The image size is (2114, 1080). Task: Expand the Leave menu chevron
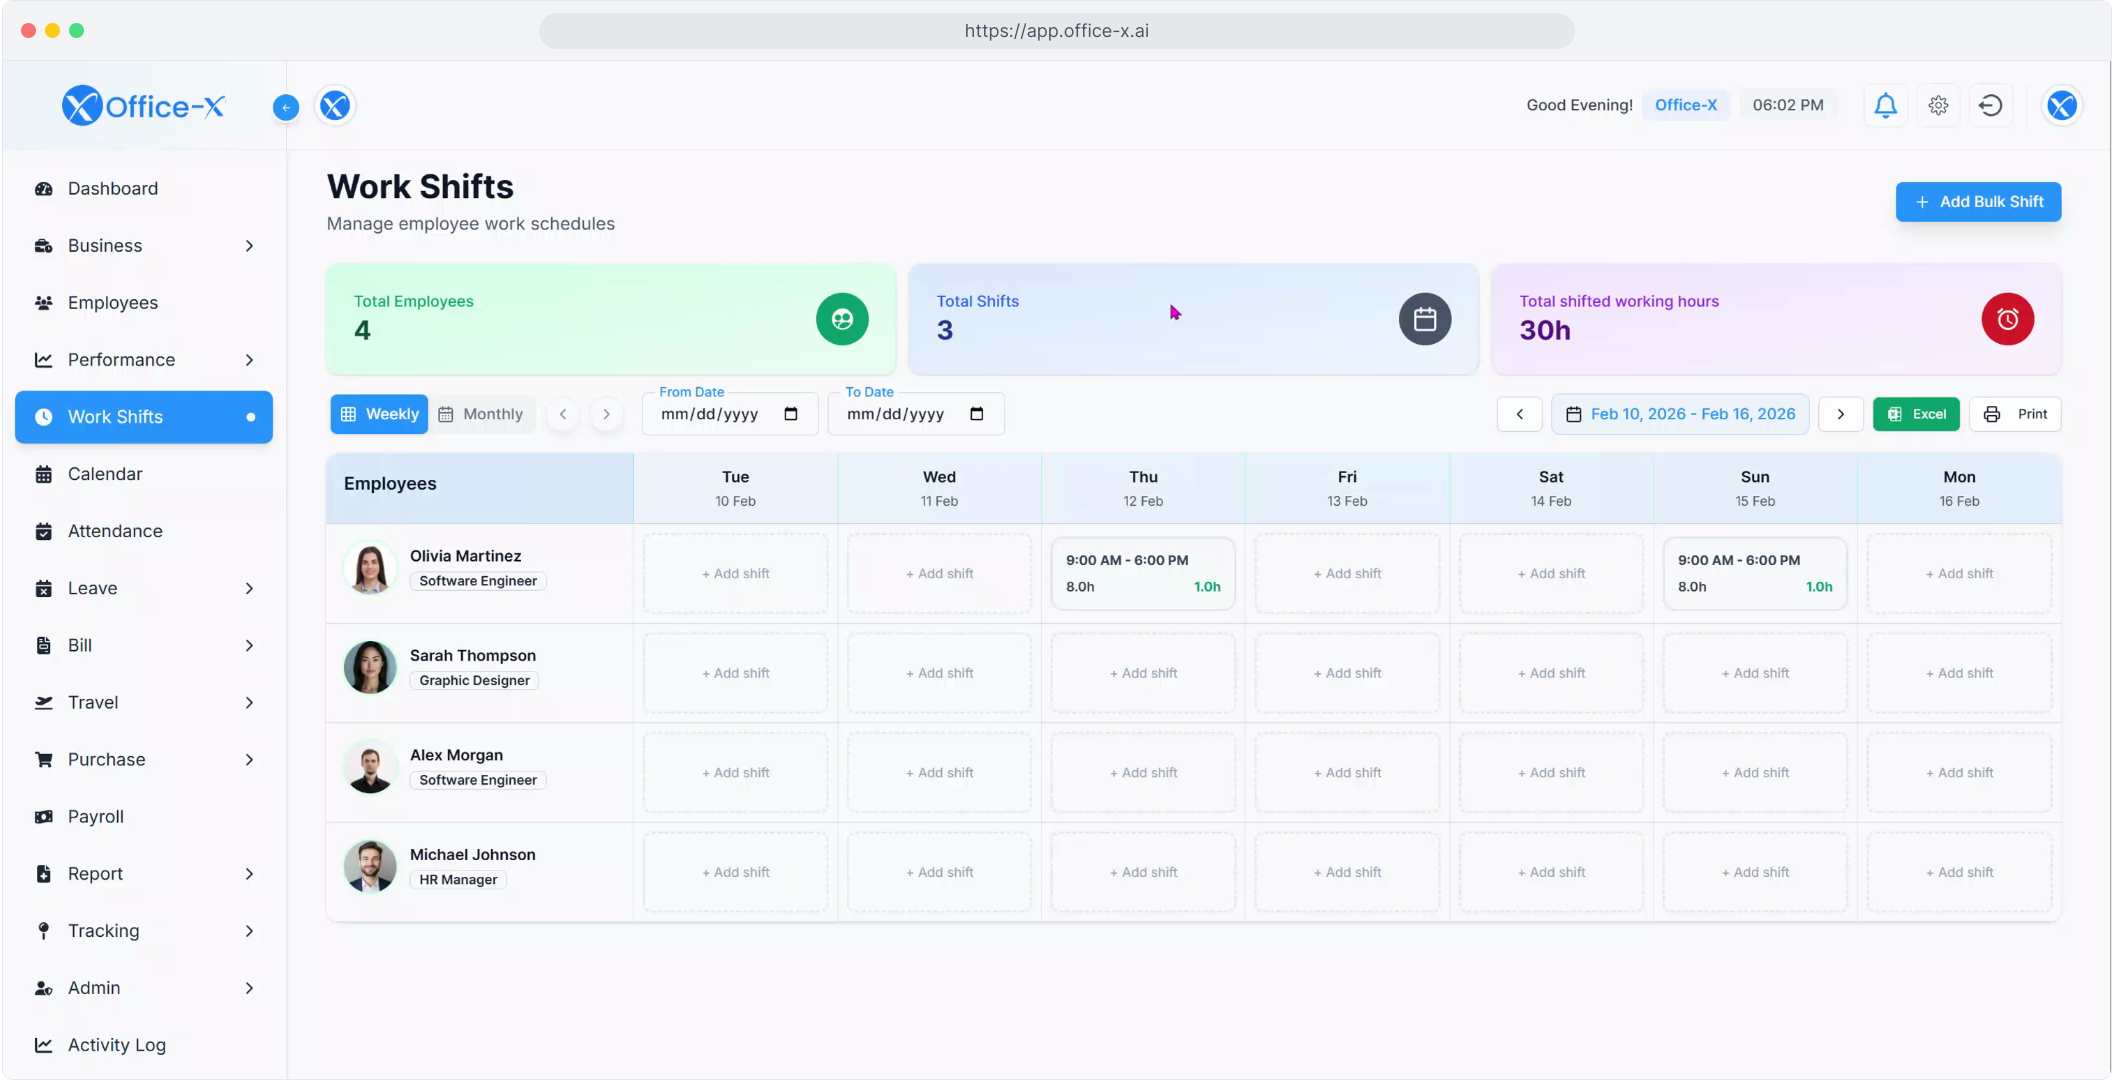(x=249, y=589)
